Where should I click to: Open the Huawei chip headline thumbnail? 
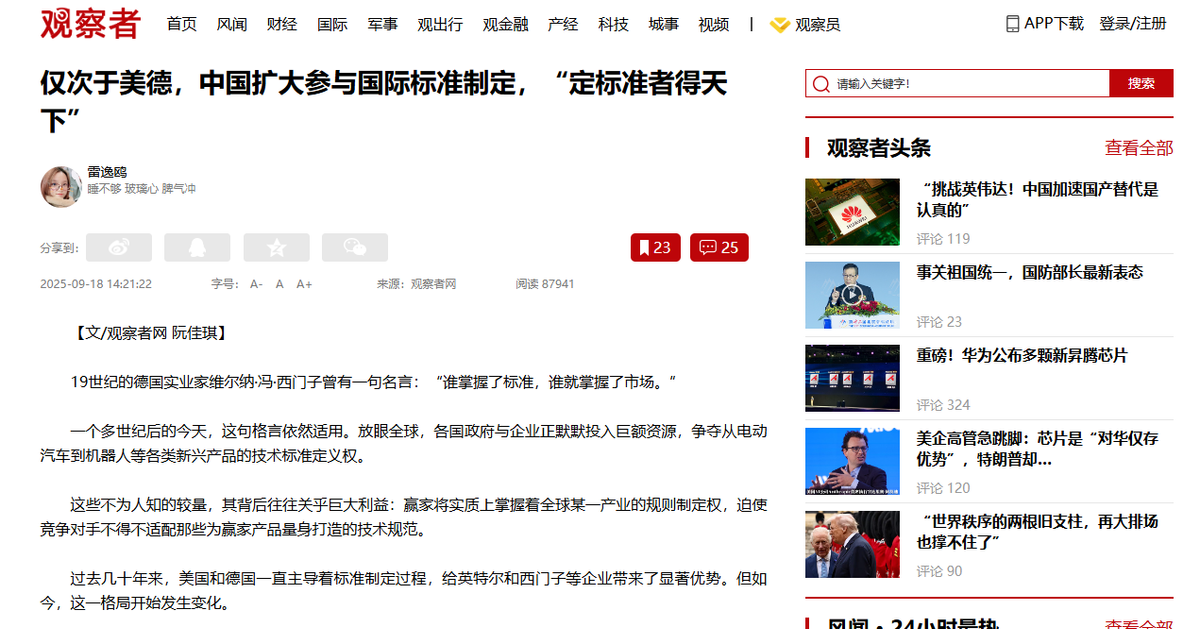point(852,212)
